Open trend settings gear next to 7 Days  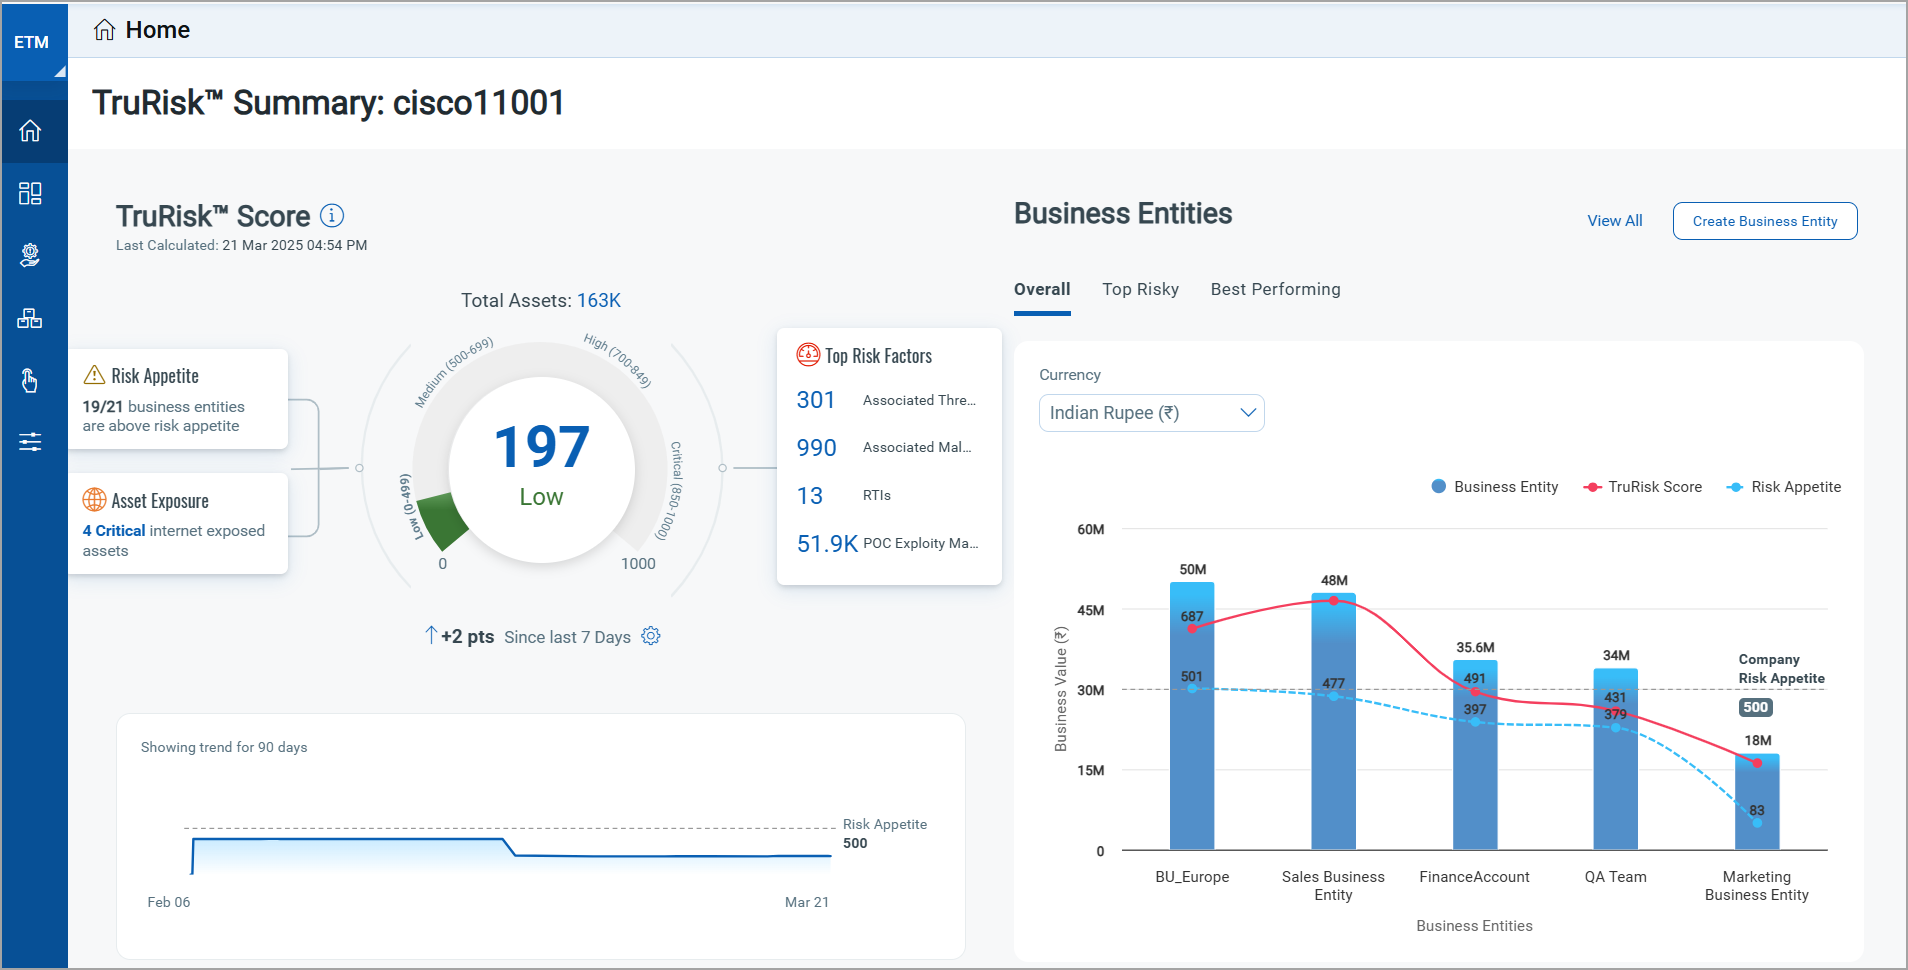[x=651, y=636]
